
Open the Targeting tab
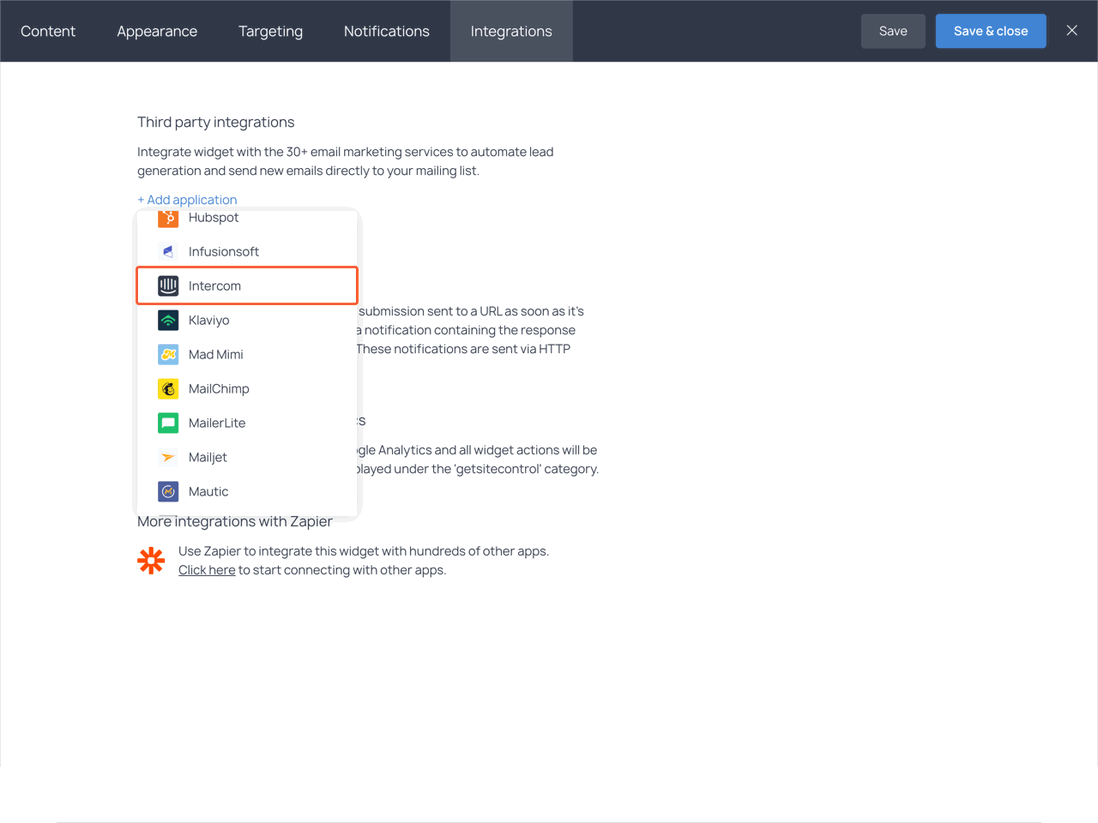pos(270,30)
